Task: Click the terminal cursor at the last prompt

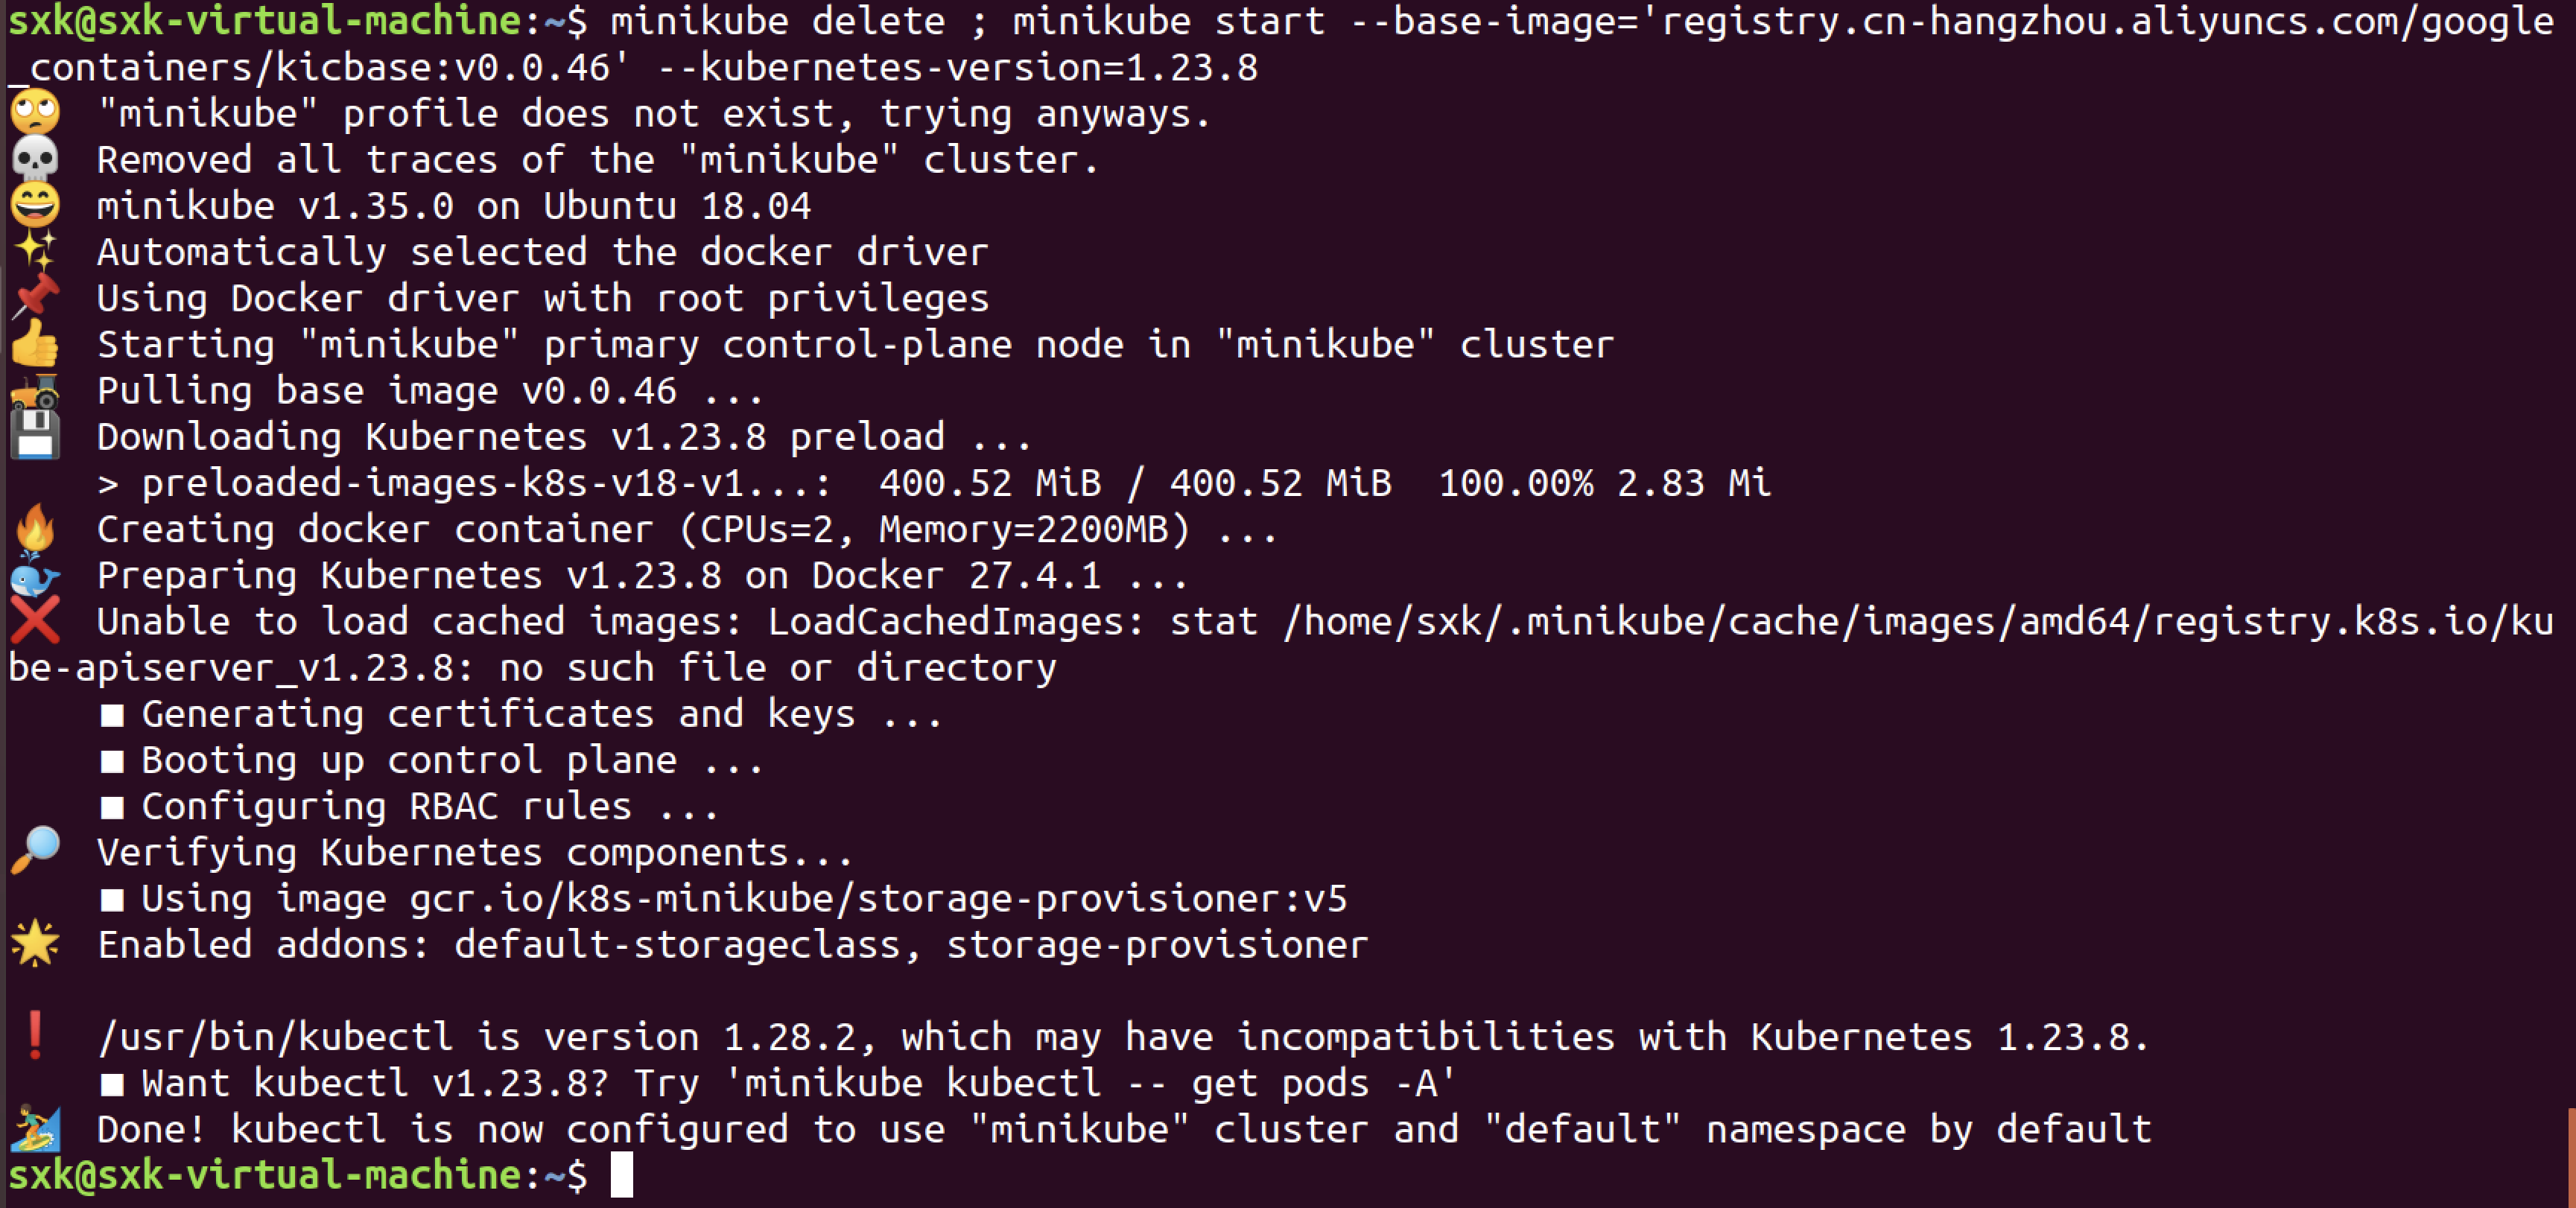Action: pos(622,1174)
